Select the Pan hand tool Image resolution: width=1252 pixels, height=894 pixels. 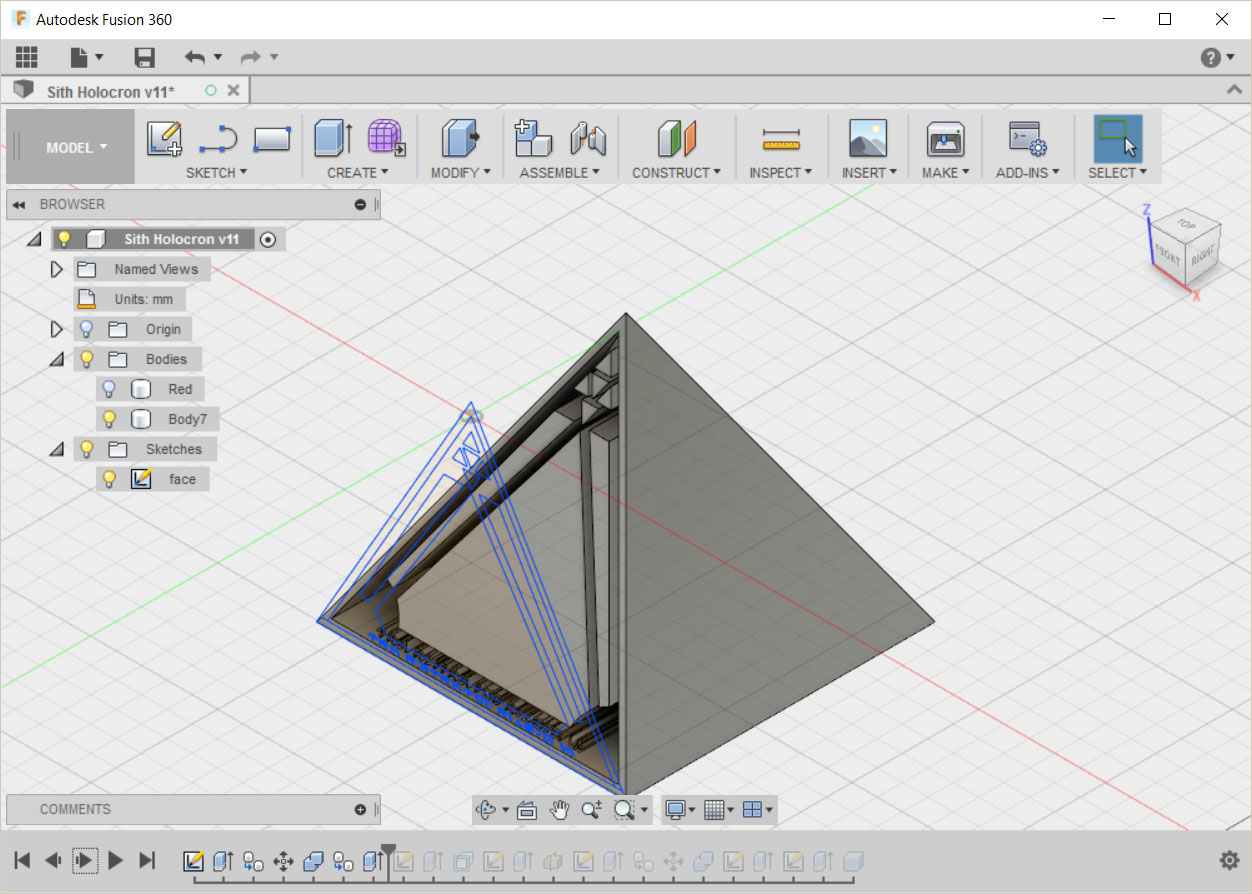(559, 810)
